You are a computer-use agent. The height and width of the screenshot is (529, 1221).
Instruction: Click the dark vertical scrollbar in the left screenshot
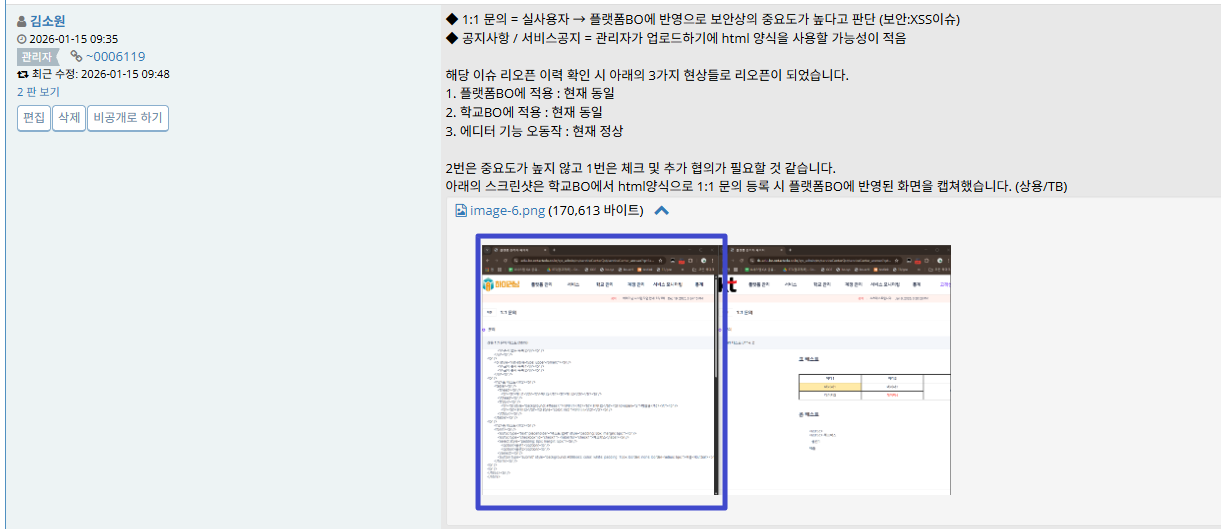tap(716, 400)
